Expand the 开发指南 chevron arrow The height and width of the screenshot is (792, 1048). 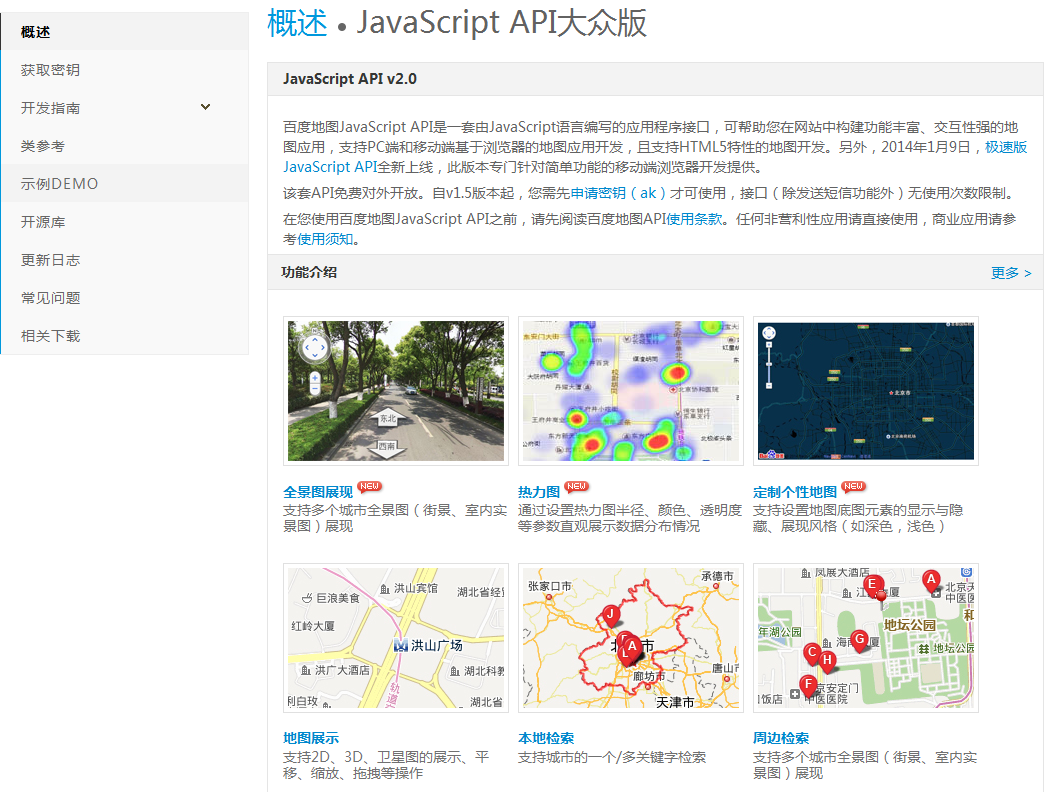(205, 107)
